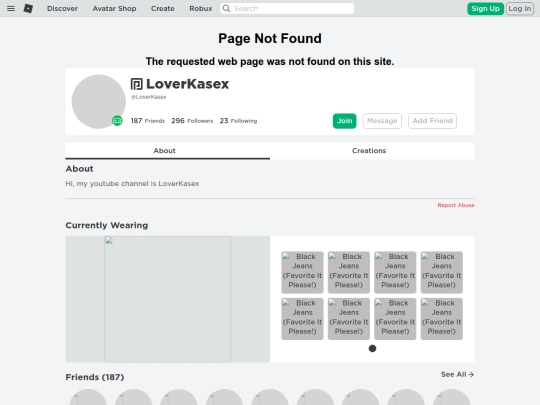Click the Roblox logo icon
Image resolution: width=540 pixels, height=405 pixels.
28,9
